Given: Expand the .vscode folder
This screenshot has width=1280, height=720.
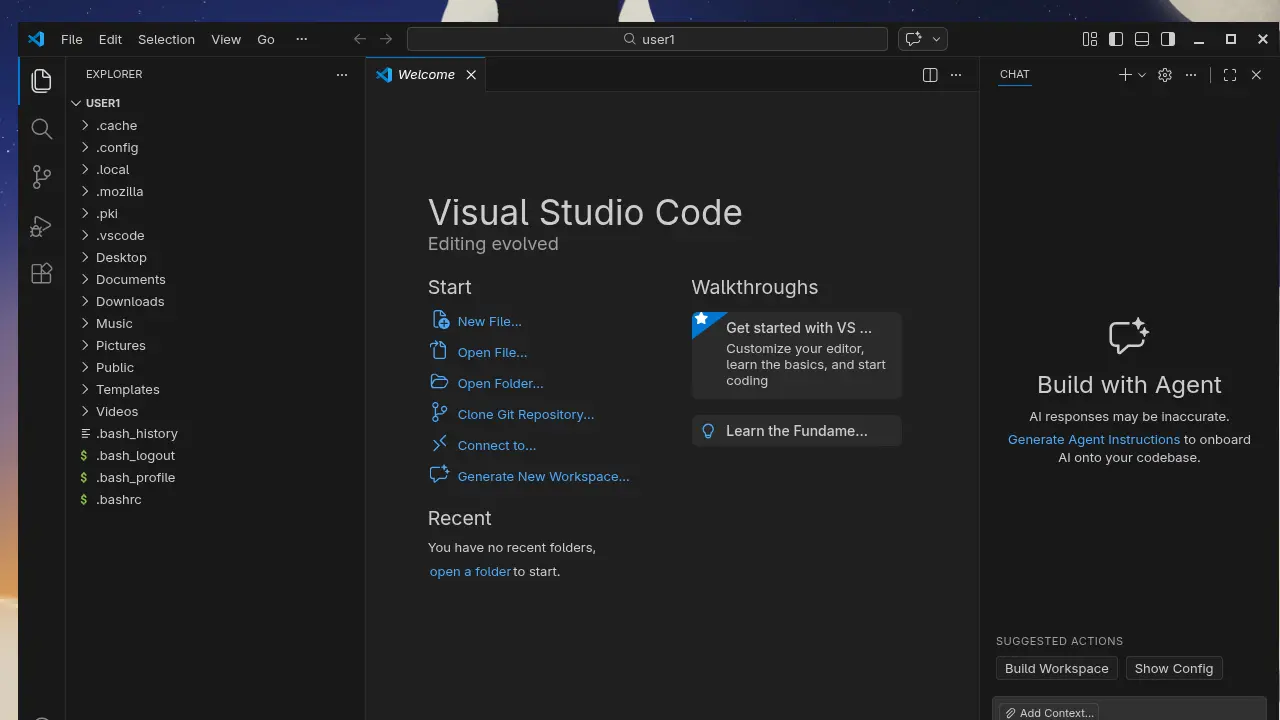Looking at the screenshot, I should point(121,235).
